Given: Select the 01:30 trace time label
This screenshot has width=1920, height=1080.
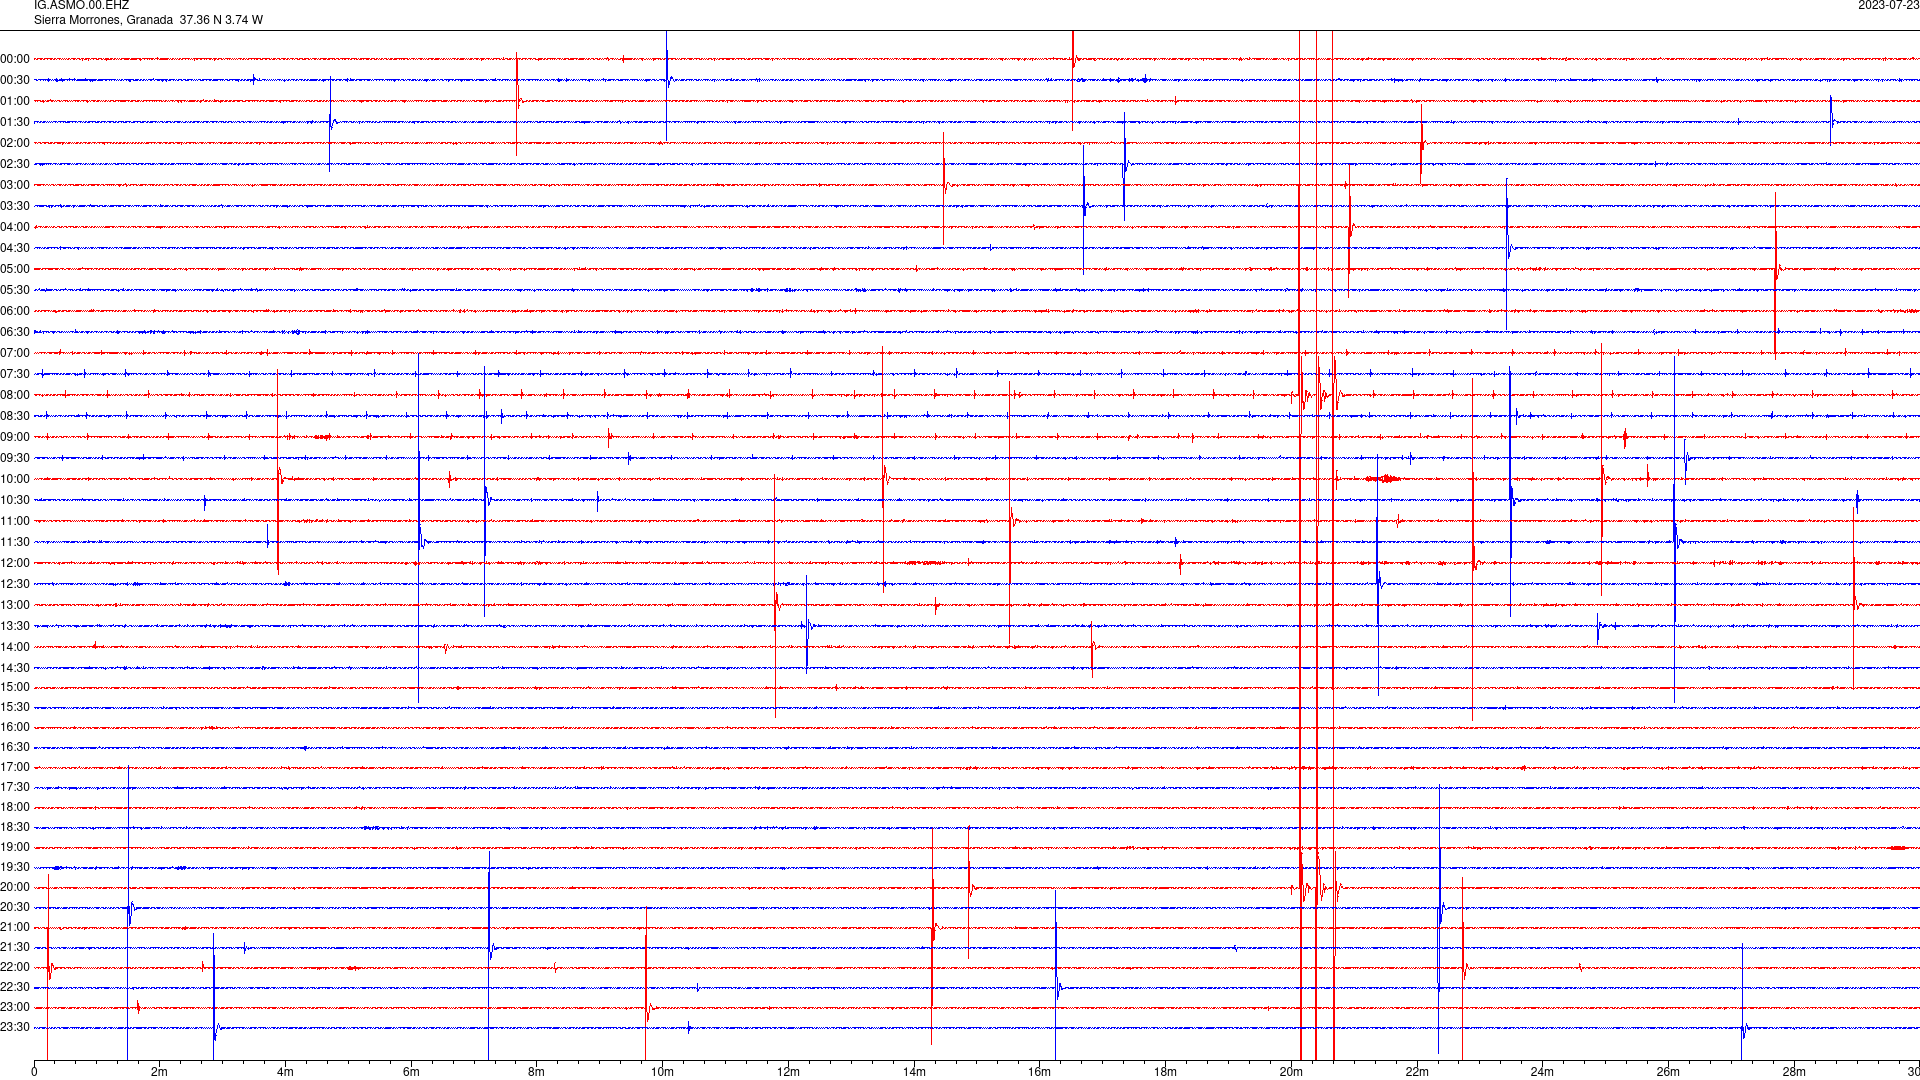Looking at the screenshot, I should click(x=15, y=122).
